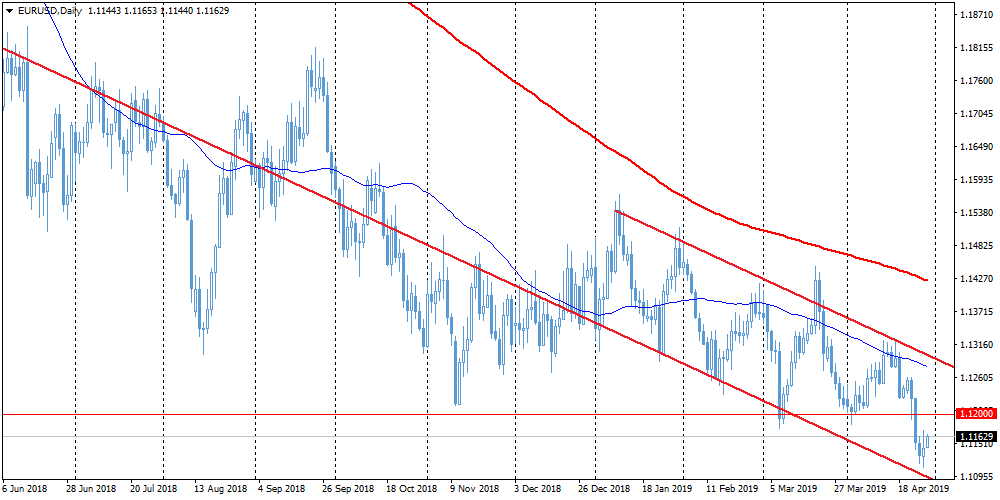
Task: Click the 1.16490 price axis label
Action: [976, 147]
